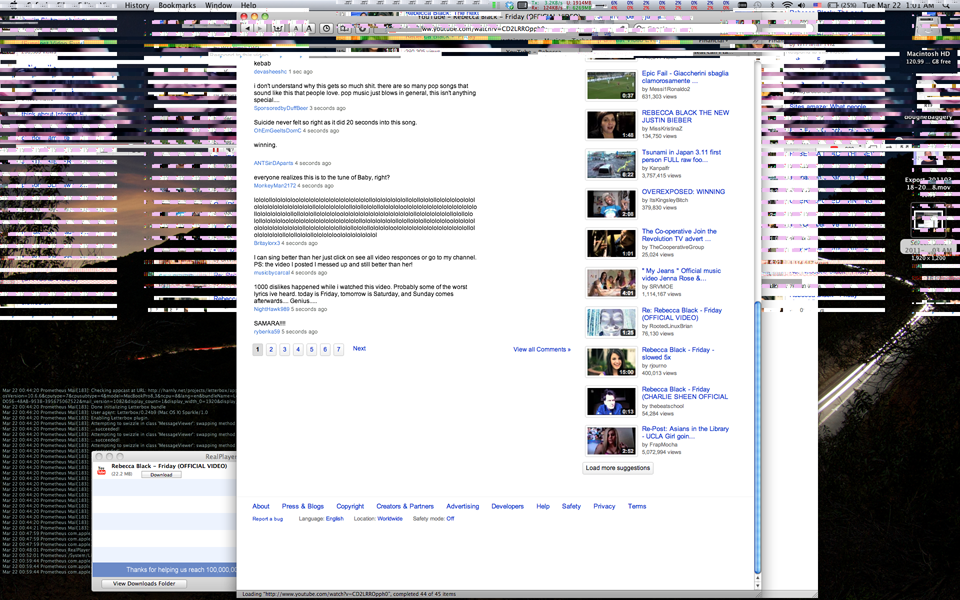Screen dimensions: 960x600
Task: Open Tsunami in Japan 3.11 video thumbnail
Action: [x=611, y=164]
